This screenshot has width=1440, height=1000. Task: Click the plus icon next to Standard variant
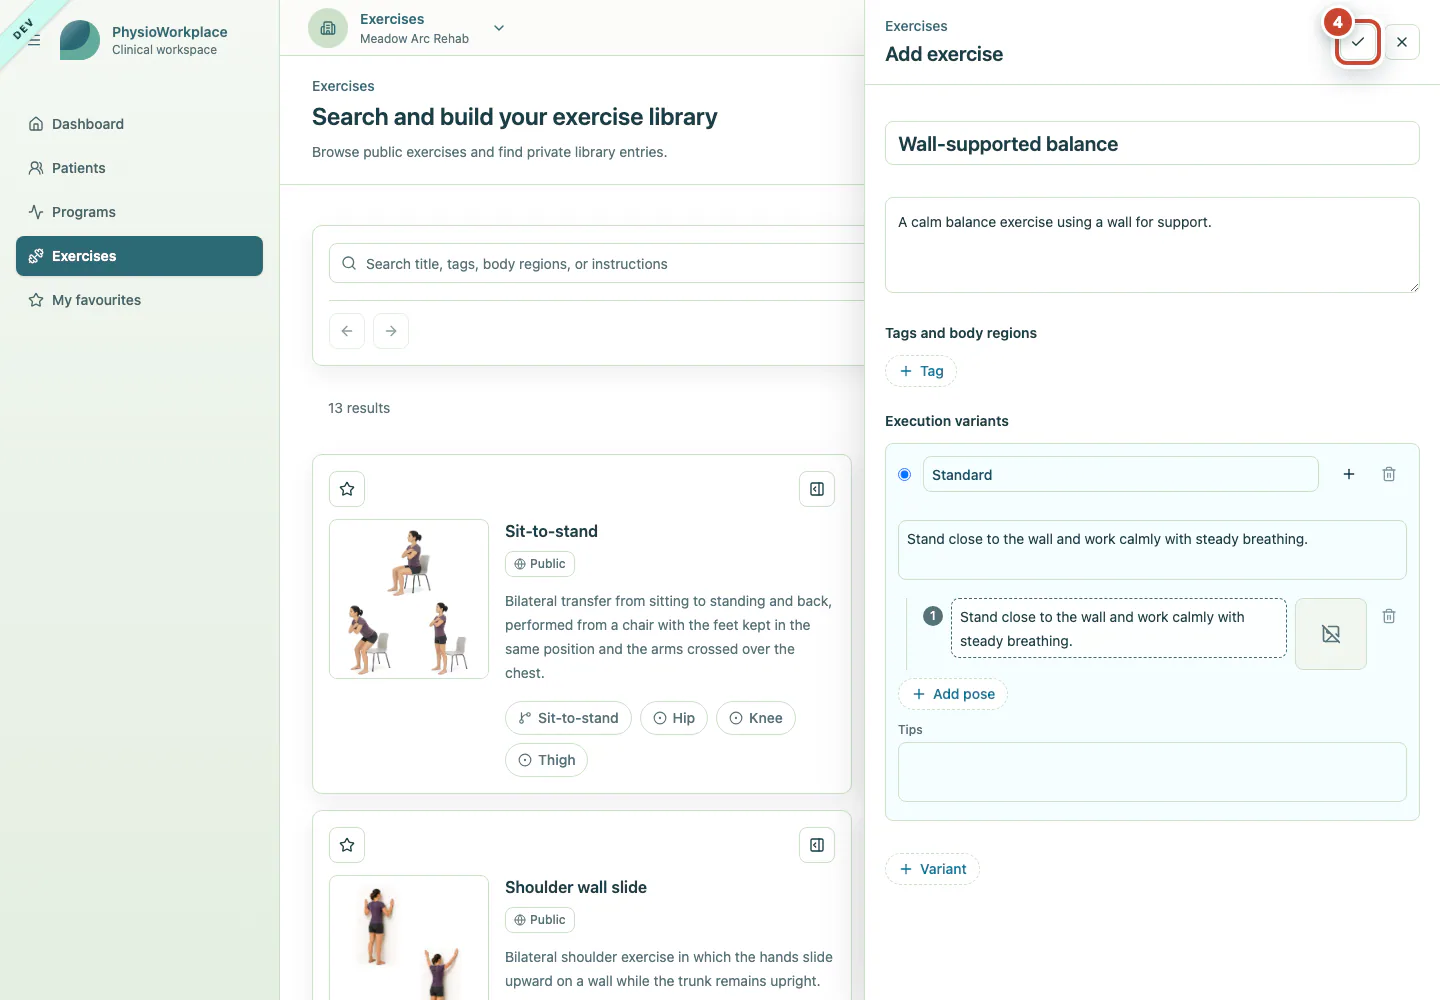coord(1349,474)
